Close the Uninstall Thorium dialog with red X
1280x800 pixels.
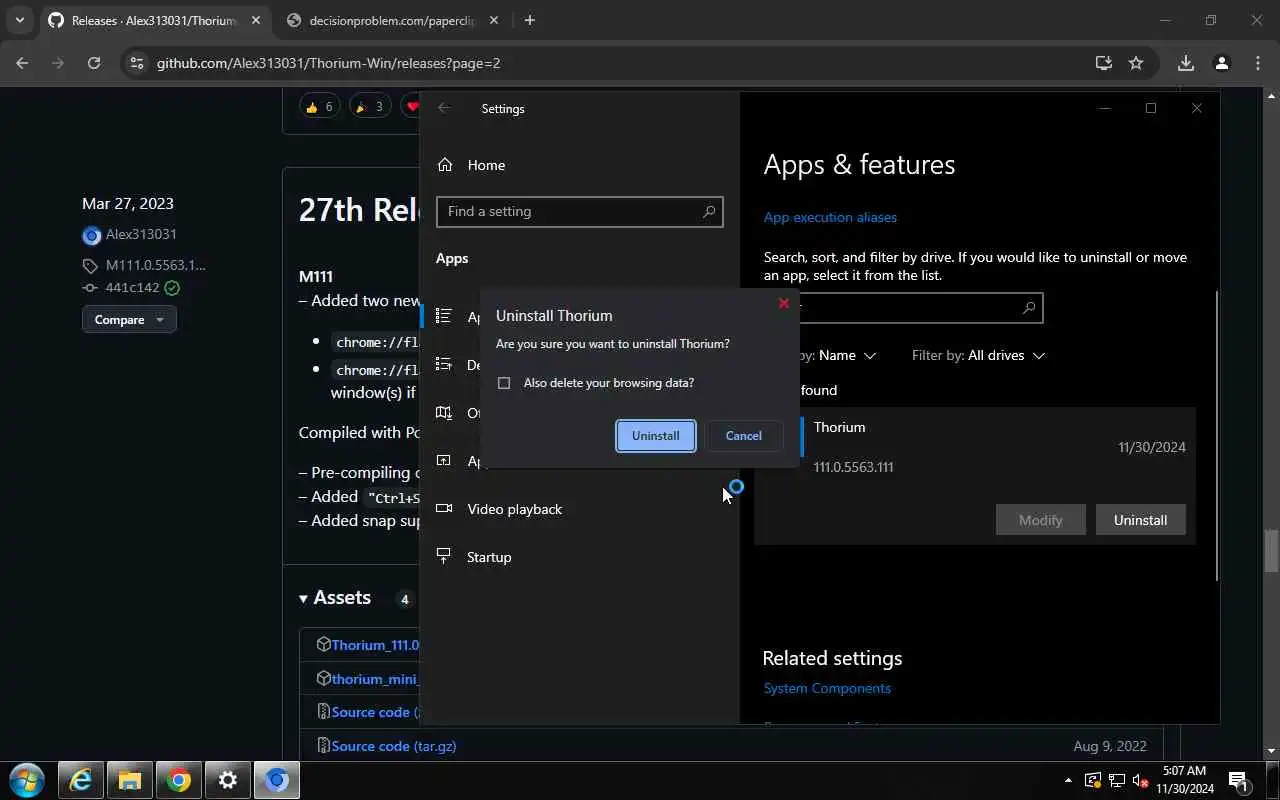click(x=784, y=303)
